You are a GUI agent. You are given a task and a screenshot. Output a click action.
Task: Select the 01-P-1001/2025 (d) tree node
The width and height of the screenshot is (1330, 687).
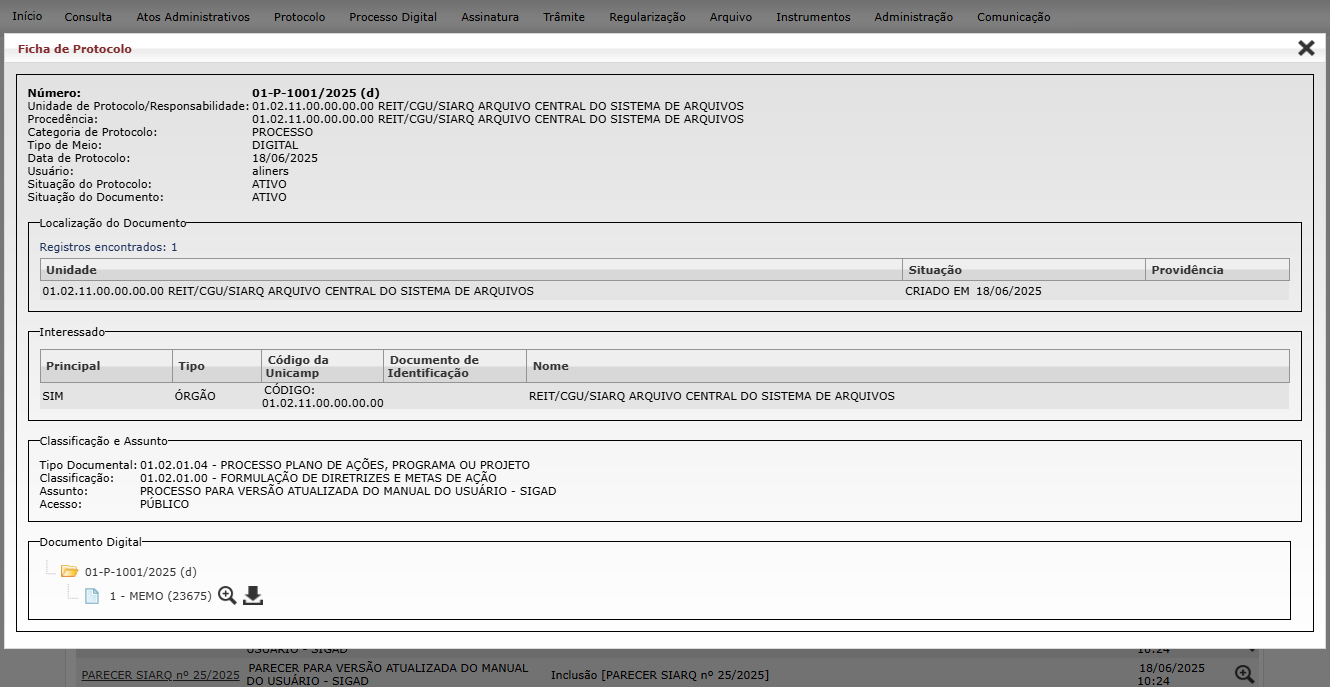tap(140, 572)
